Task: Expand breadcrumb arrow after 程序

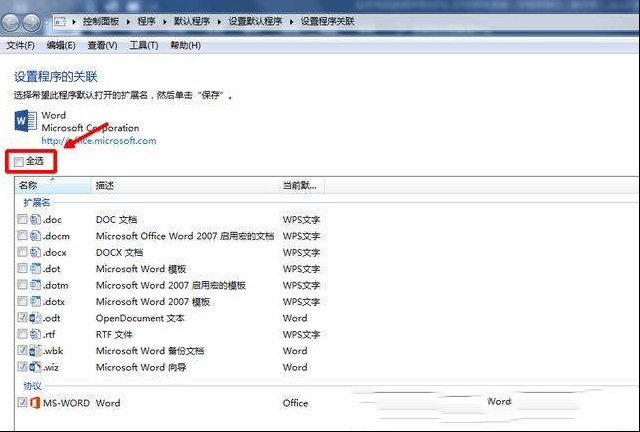Action: click(165, 22)
